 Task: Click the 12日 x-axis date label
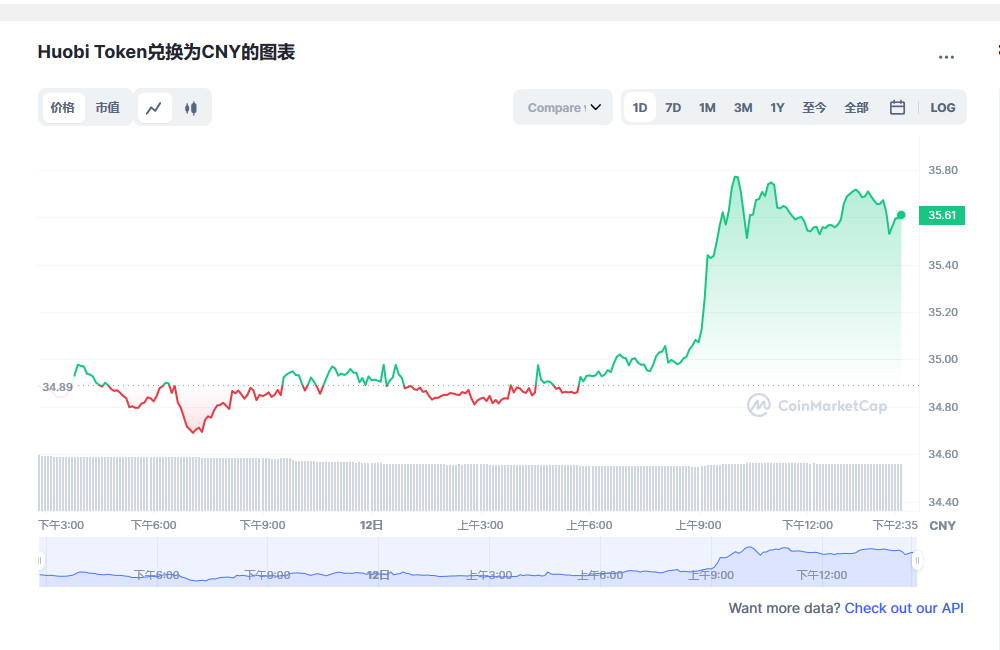(x=371, y=525)
